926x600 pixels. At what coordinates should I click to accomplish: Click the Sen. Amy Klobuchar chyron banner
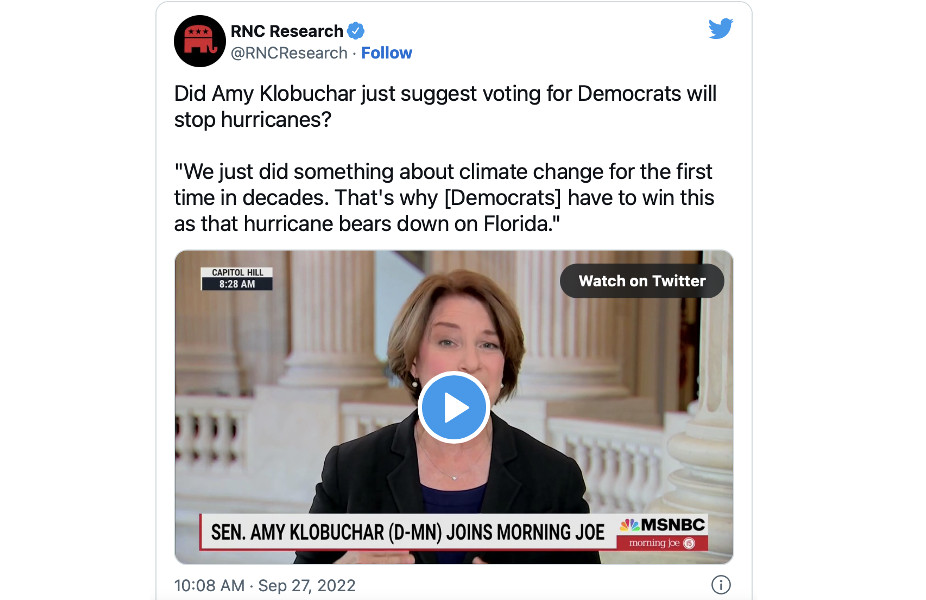click(407, 532)
